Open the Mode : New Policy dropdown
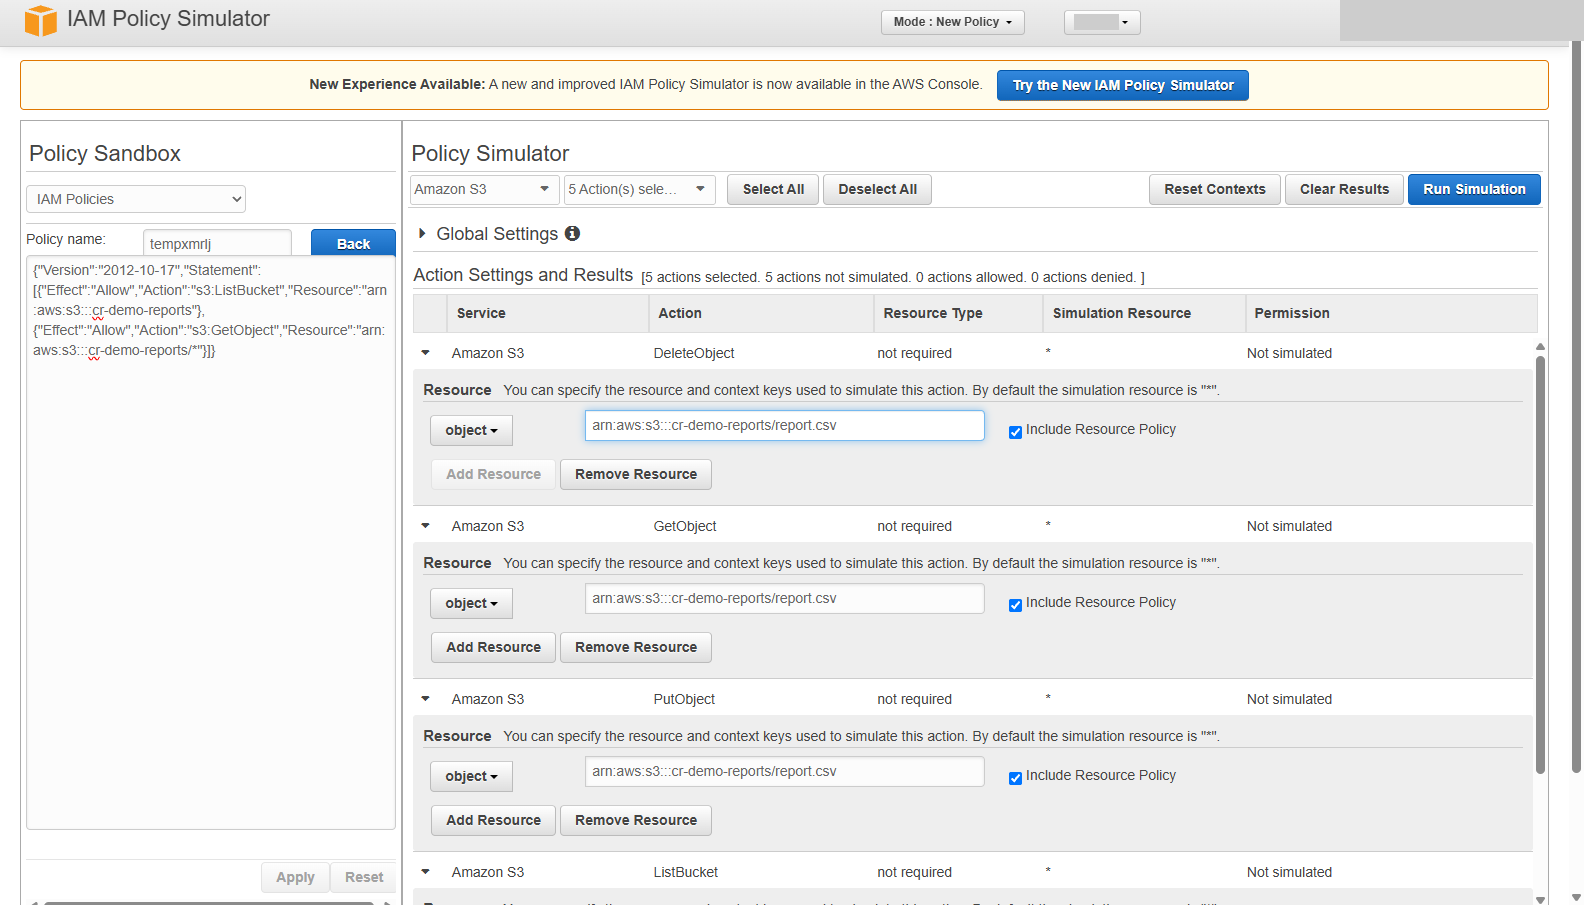The width and height of the screenshot is (1584, 905). pos(952,22)
